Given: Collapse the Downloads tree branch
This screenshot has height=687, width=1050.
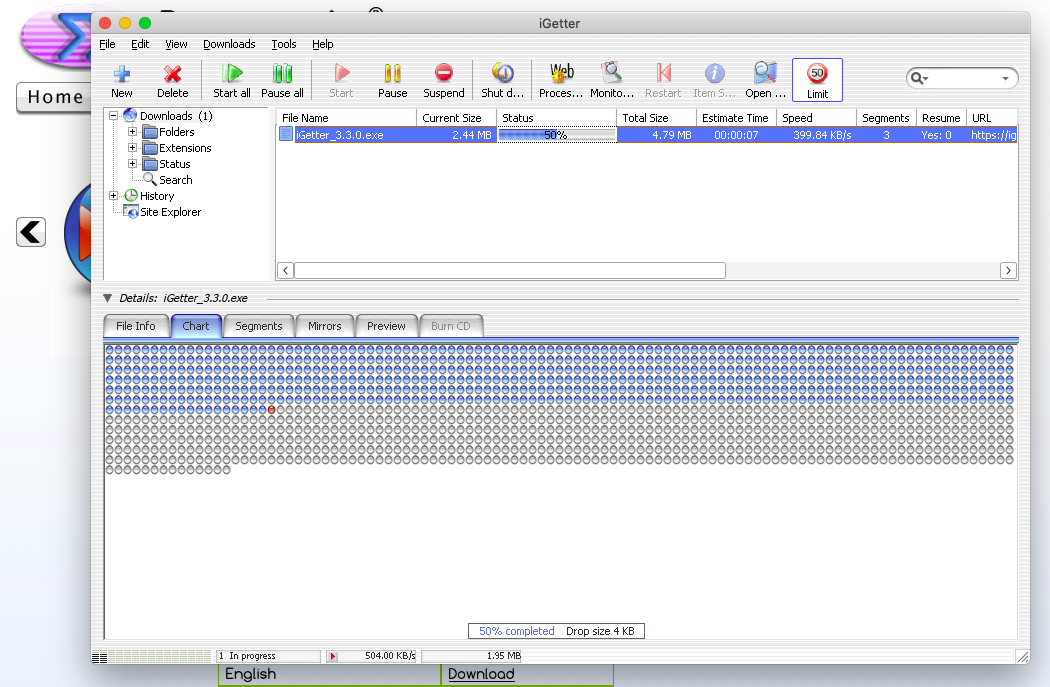Looking at the screenshot, I should (113, 115).
